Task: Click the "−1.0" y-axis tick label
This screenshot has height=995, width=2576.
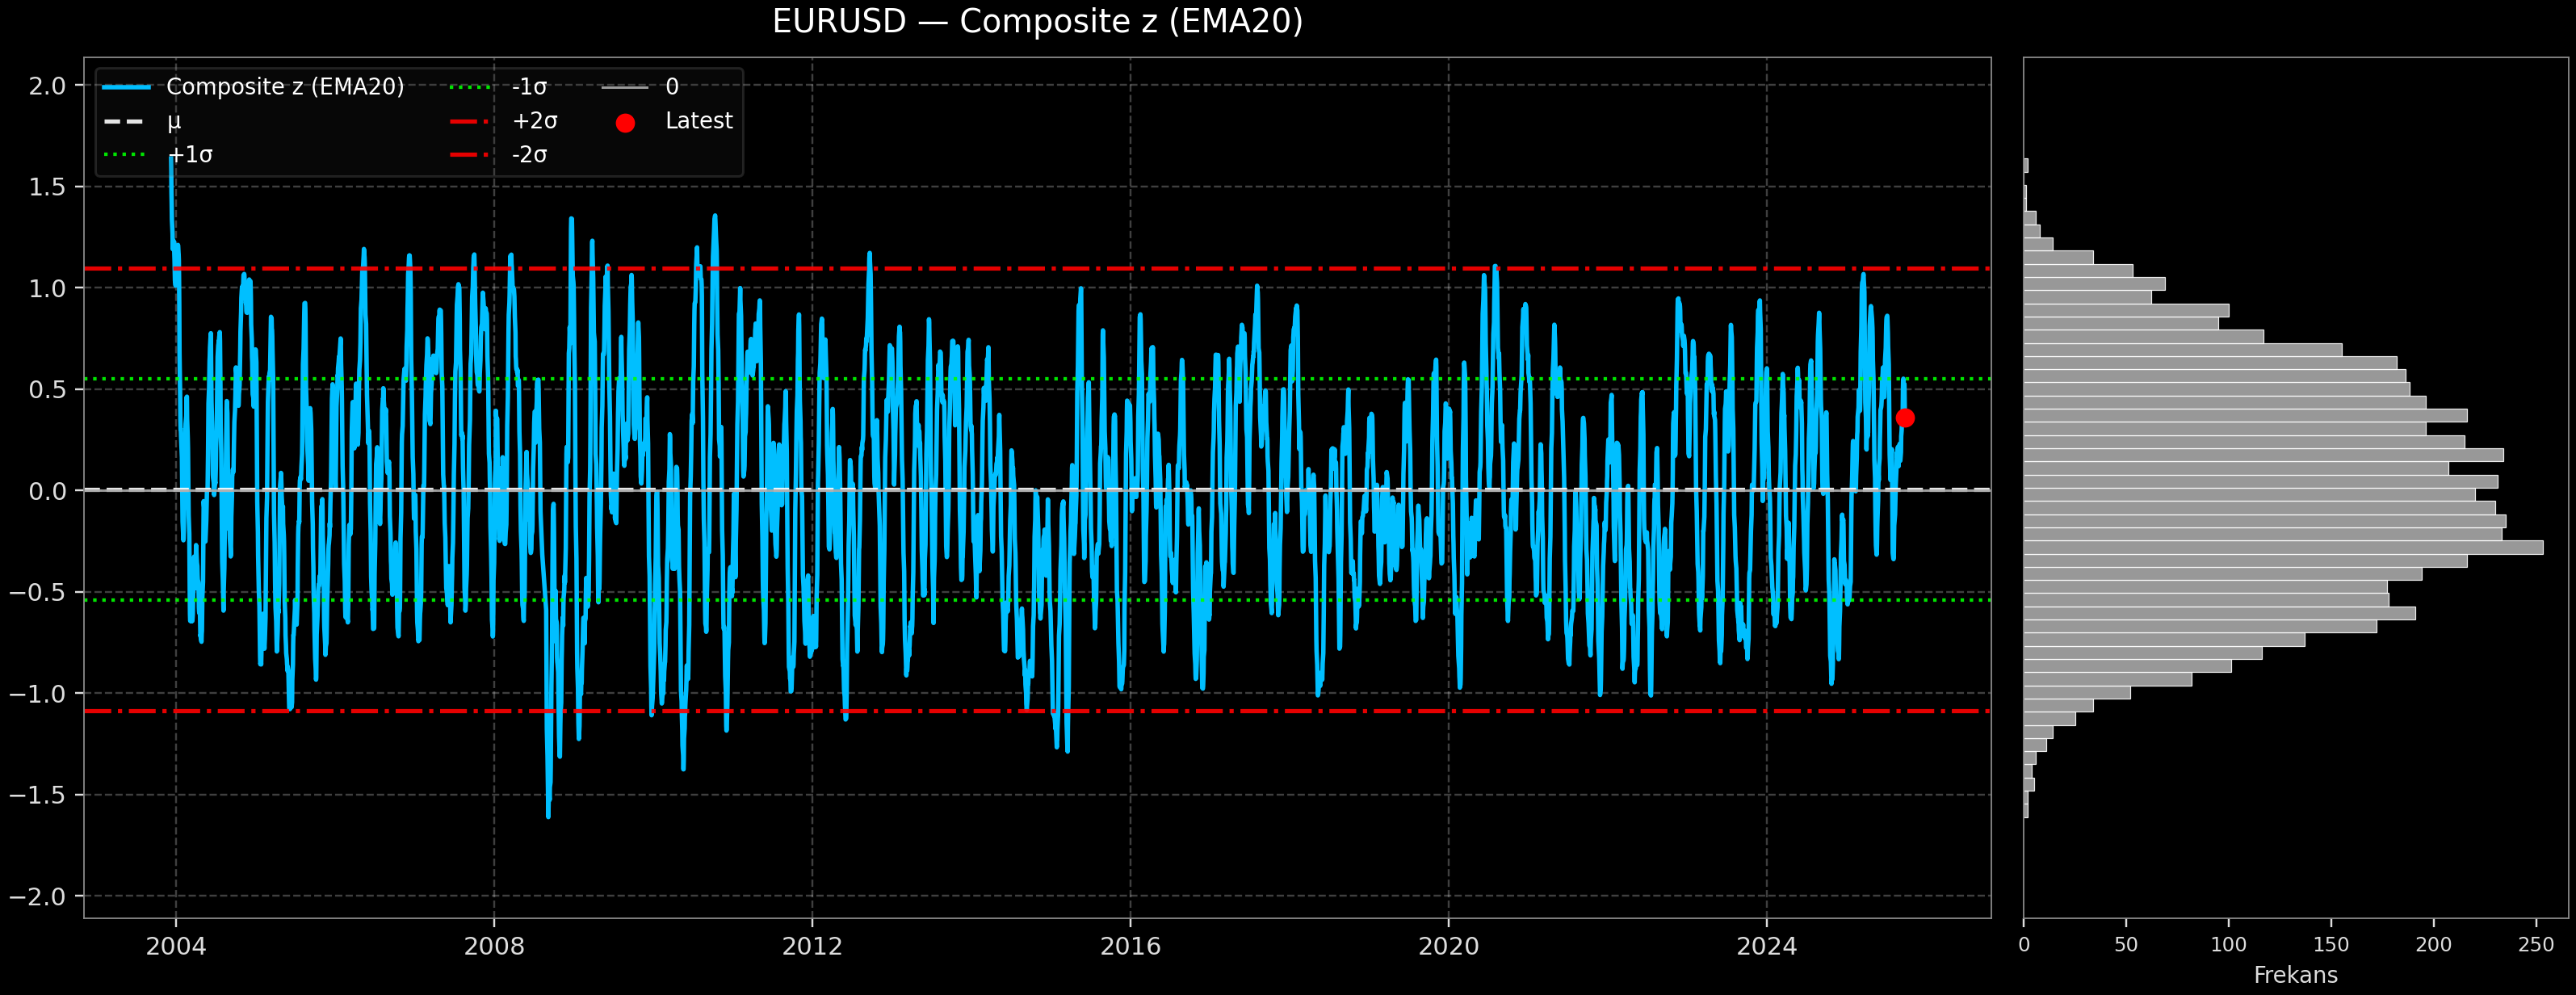Action: tap(38, 693)
